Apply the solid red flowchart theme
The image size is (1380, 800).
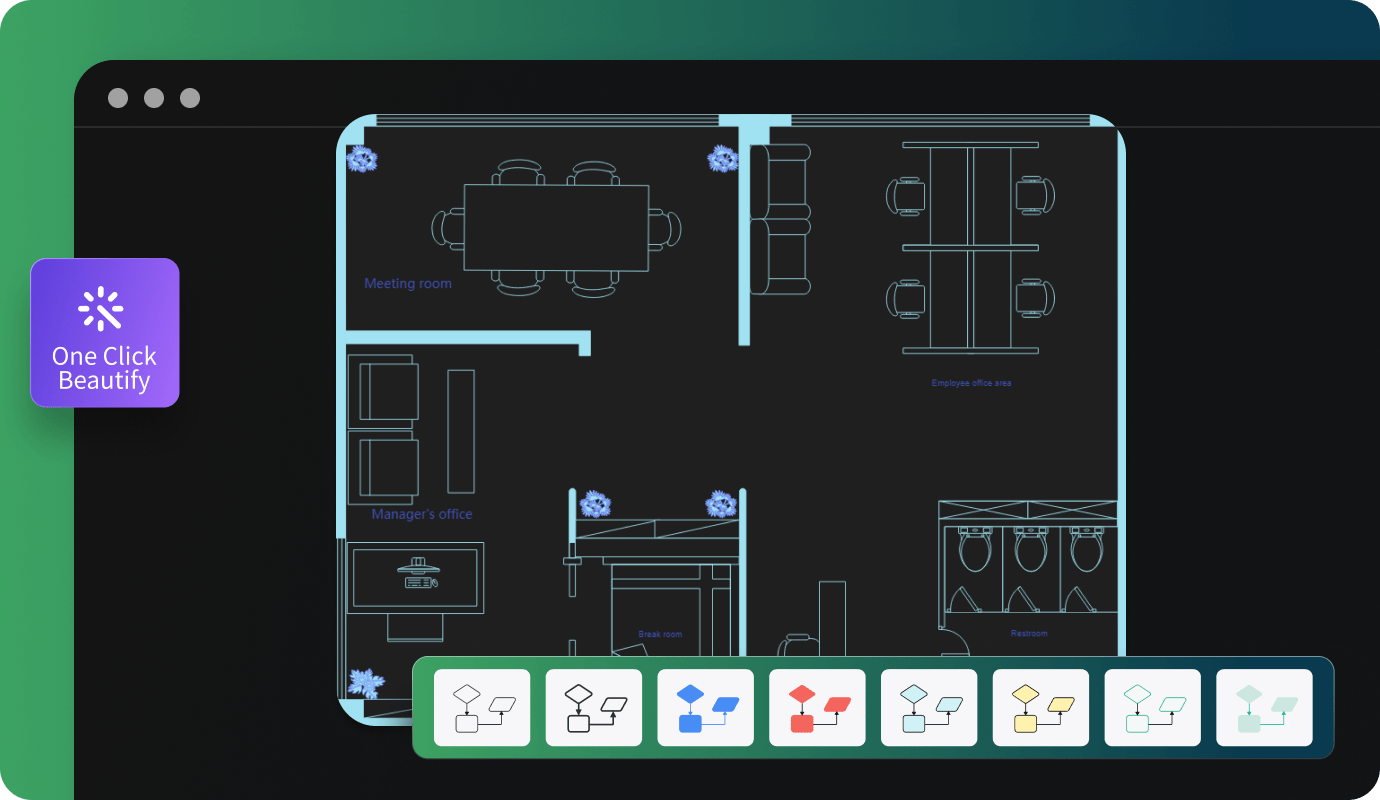coord(817,708)
